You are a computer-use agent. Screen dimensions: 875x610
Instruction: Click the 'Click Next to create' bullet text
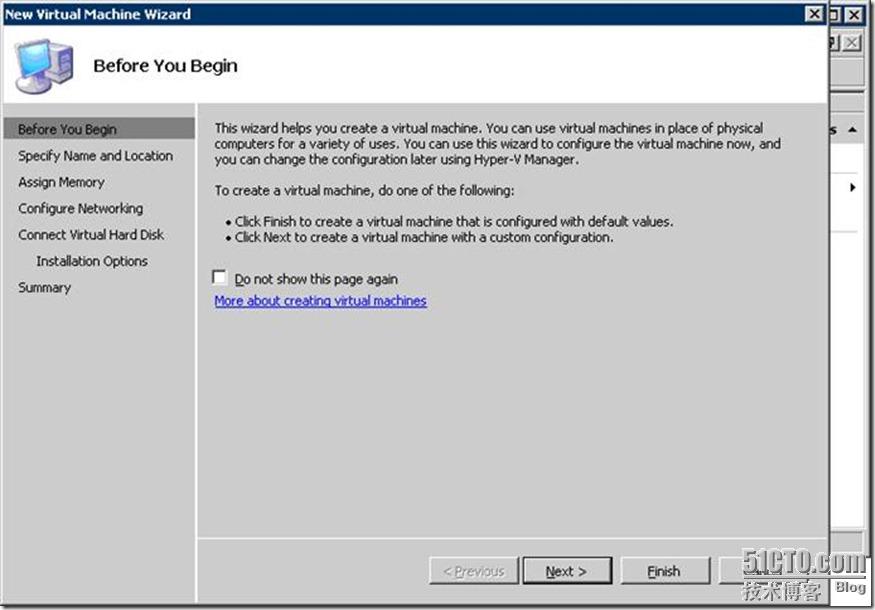[x=424, y=237]
